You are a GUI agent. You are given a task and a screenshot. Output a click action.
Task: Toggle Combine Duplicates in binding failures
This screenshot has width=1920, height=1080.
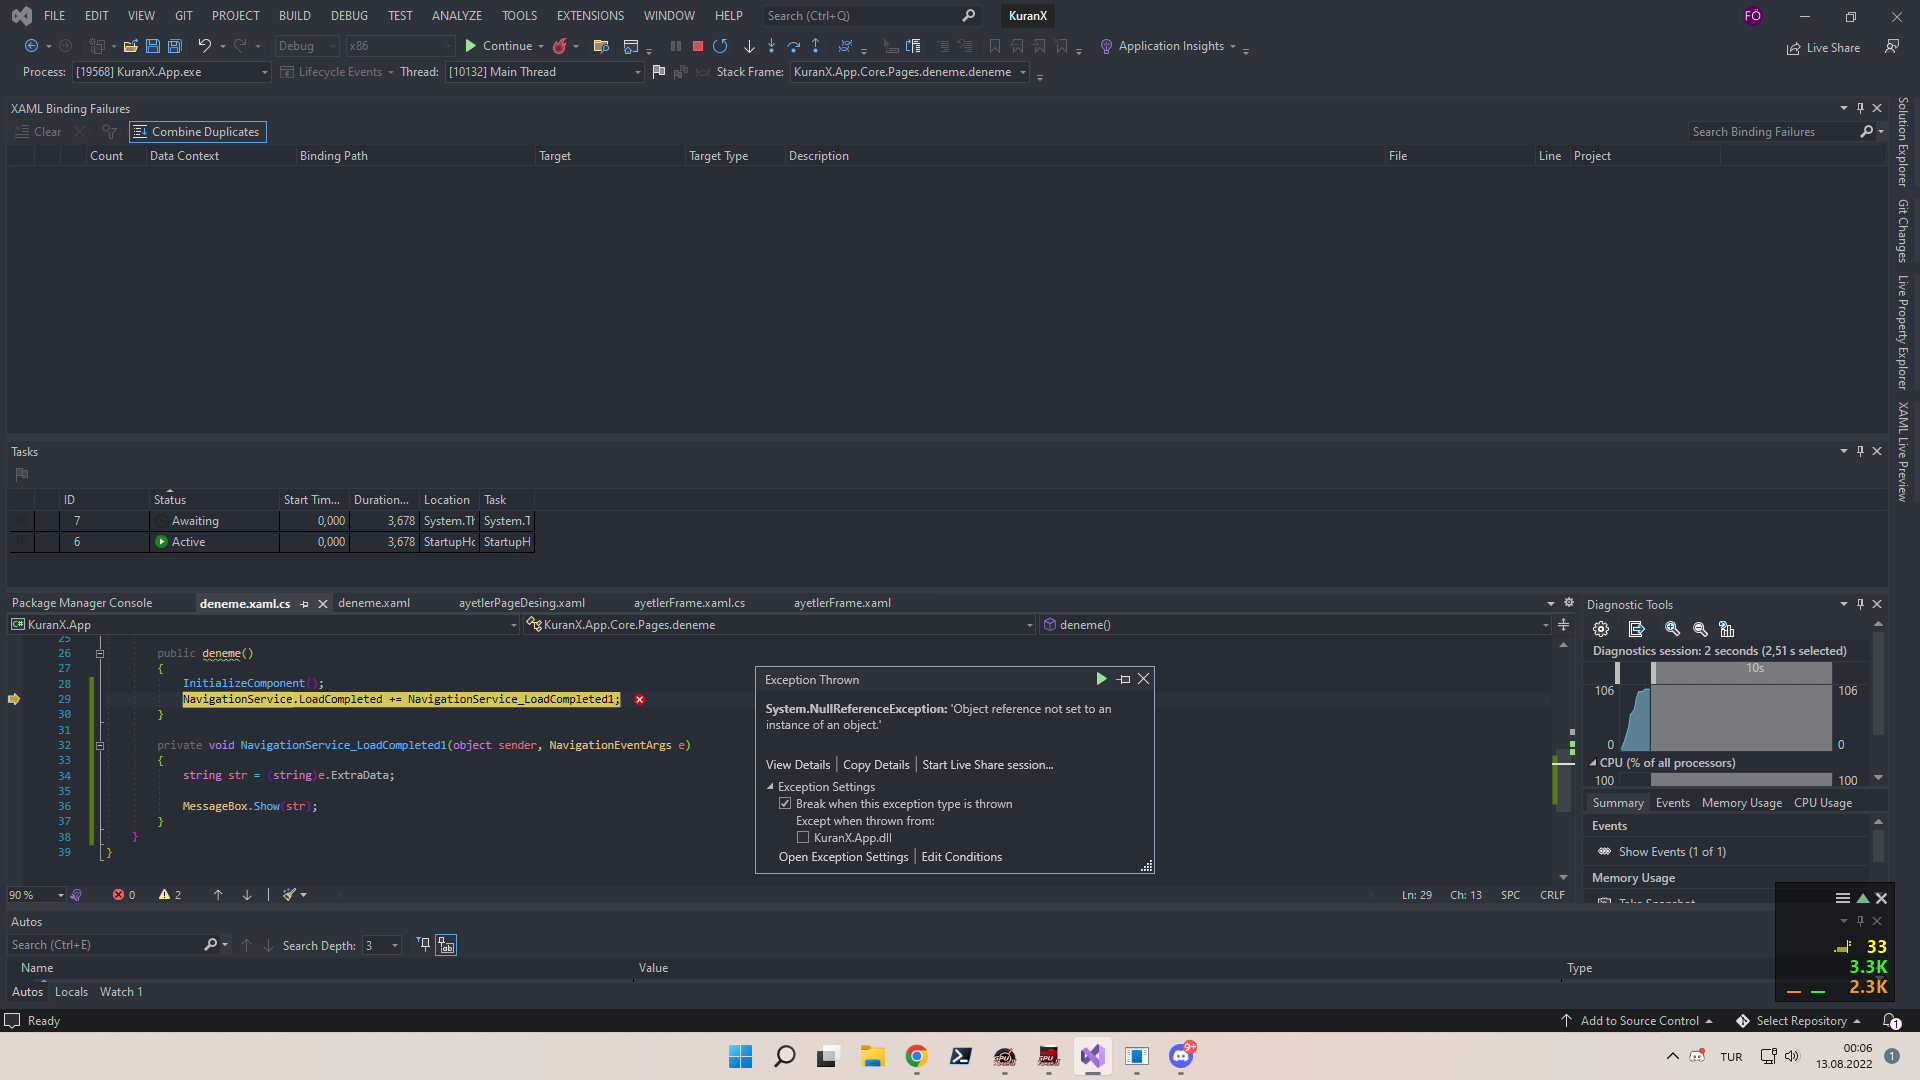197,132
